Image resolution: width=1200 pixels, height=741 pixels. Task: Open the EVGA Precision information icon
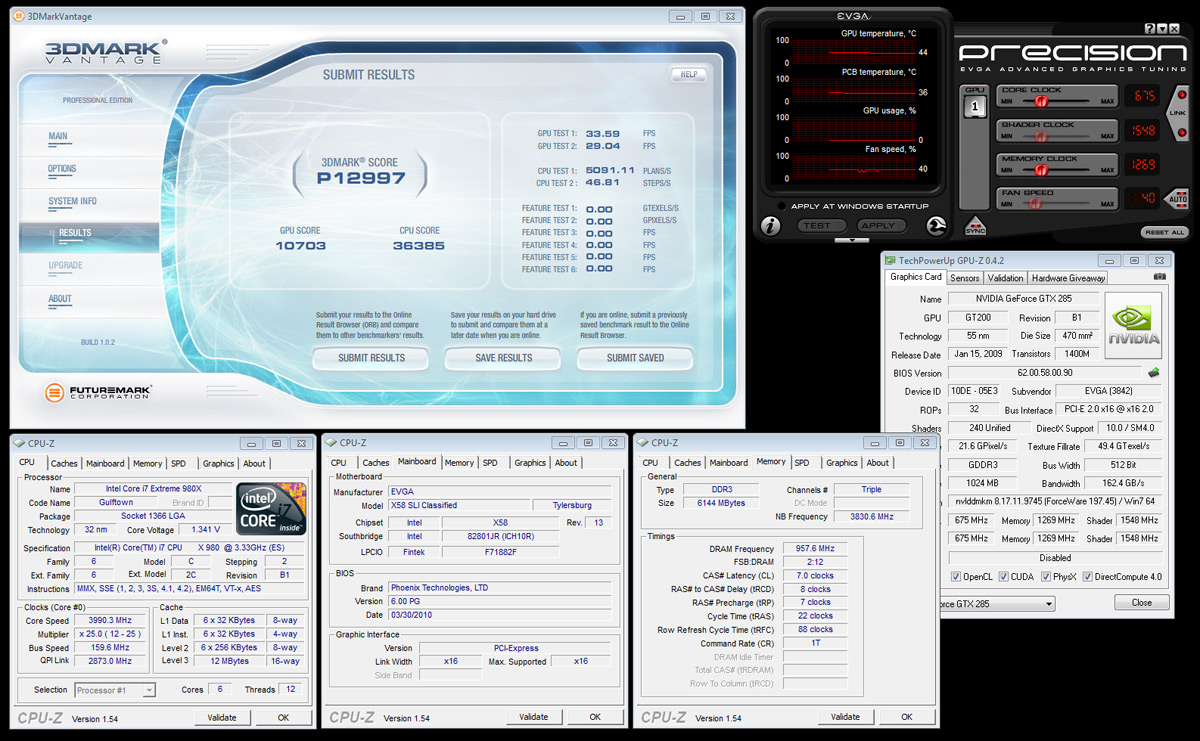(771, 226)
